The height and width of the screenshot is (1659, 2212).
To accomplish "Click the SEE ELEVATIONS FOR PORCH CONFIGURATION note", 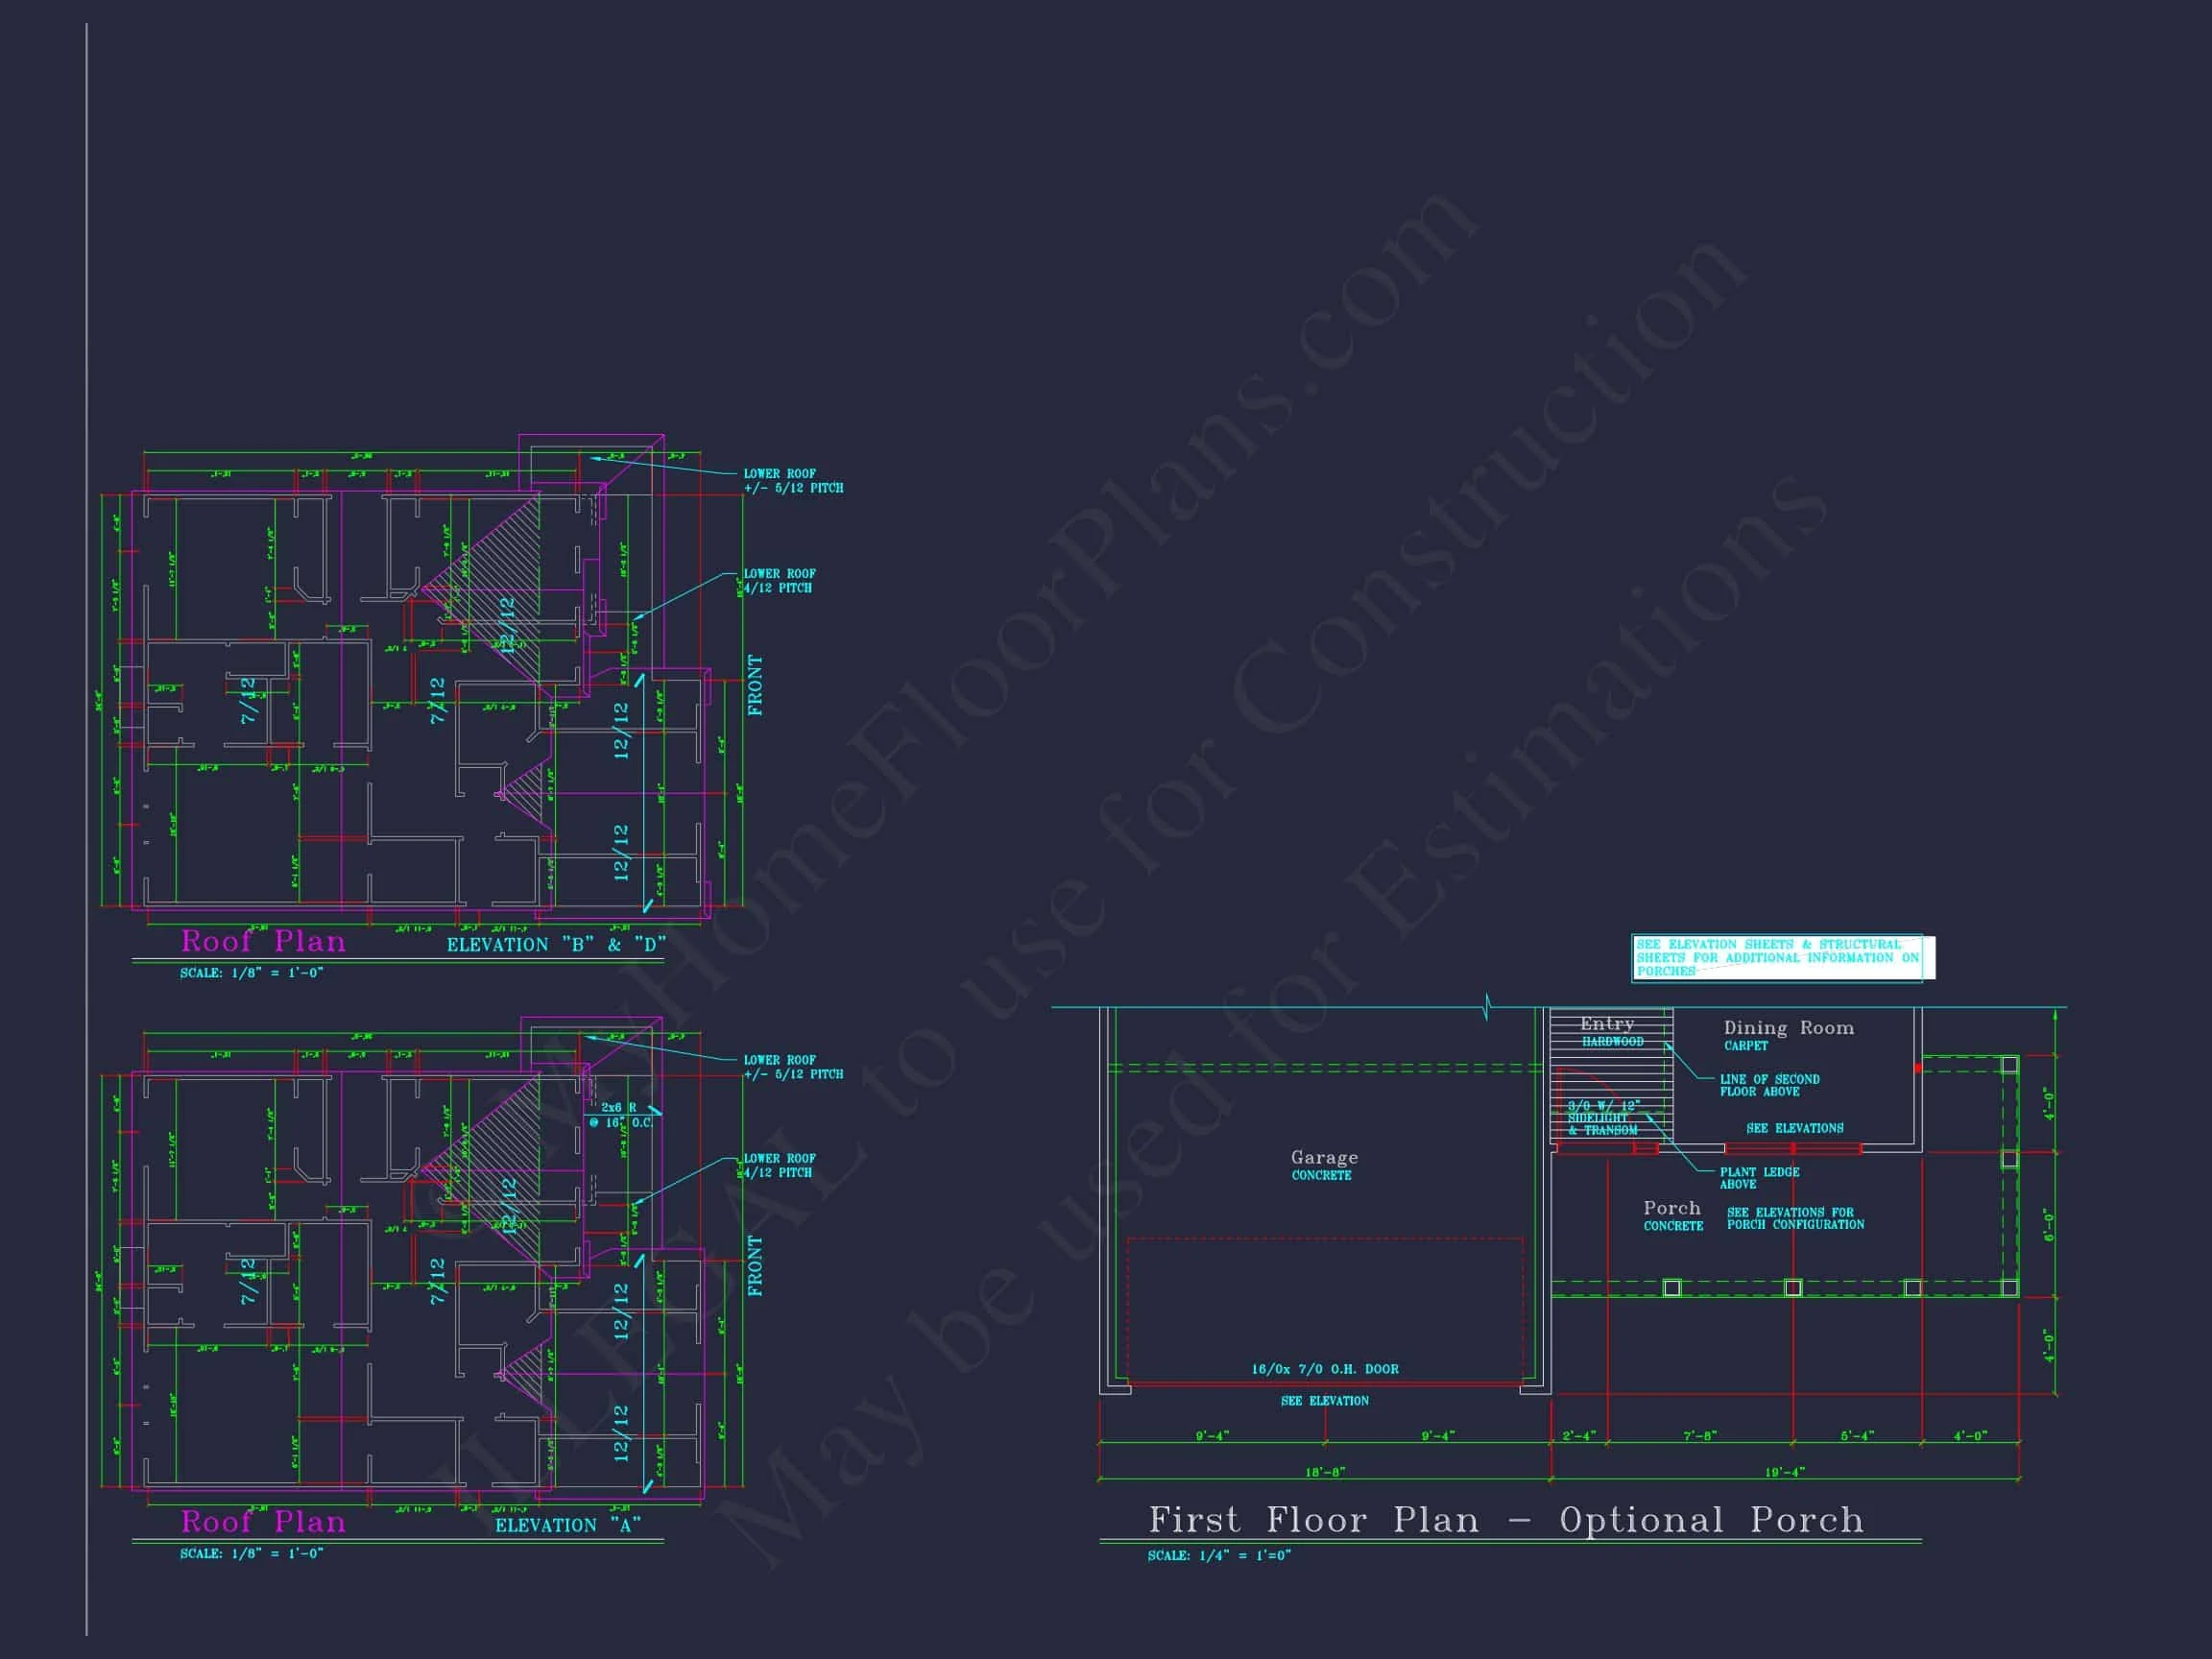I will 1794,1218.
